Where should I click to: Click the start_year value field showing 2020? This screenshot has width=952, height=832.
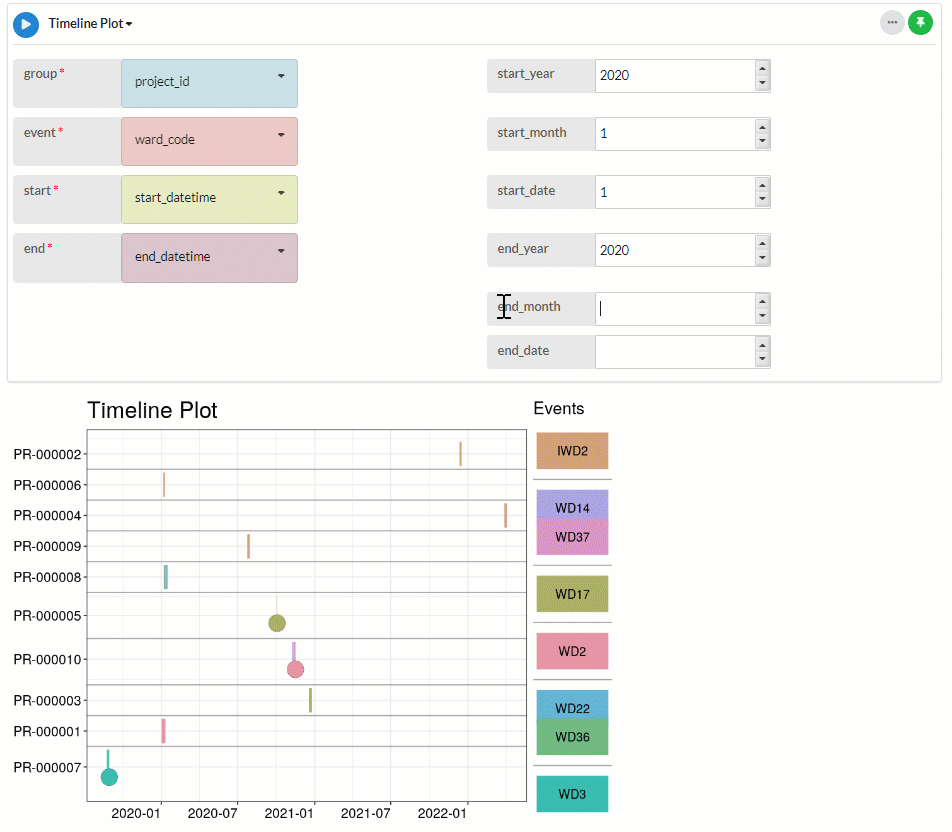pyautogui.click(x=670, y=76)
